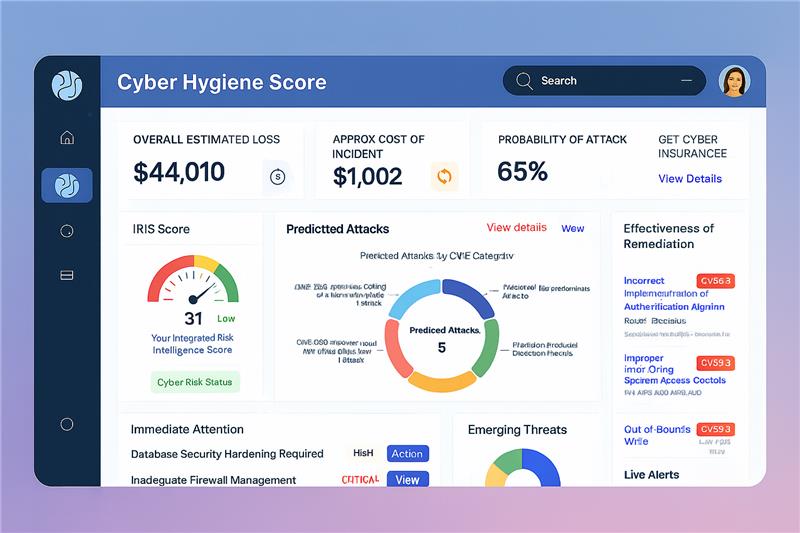
Task: Click the magnifier icon in search bar
Action: coord(524,81)
